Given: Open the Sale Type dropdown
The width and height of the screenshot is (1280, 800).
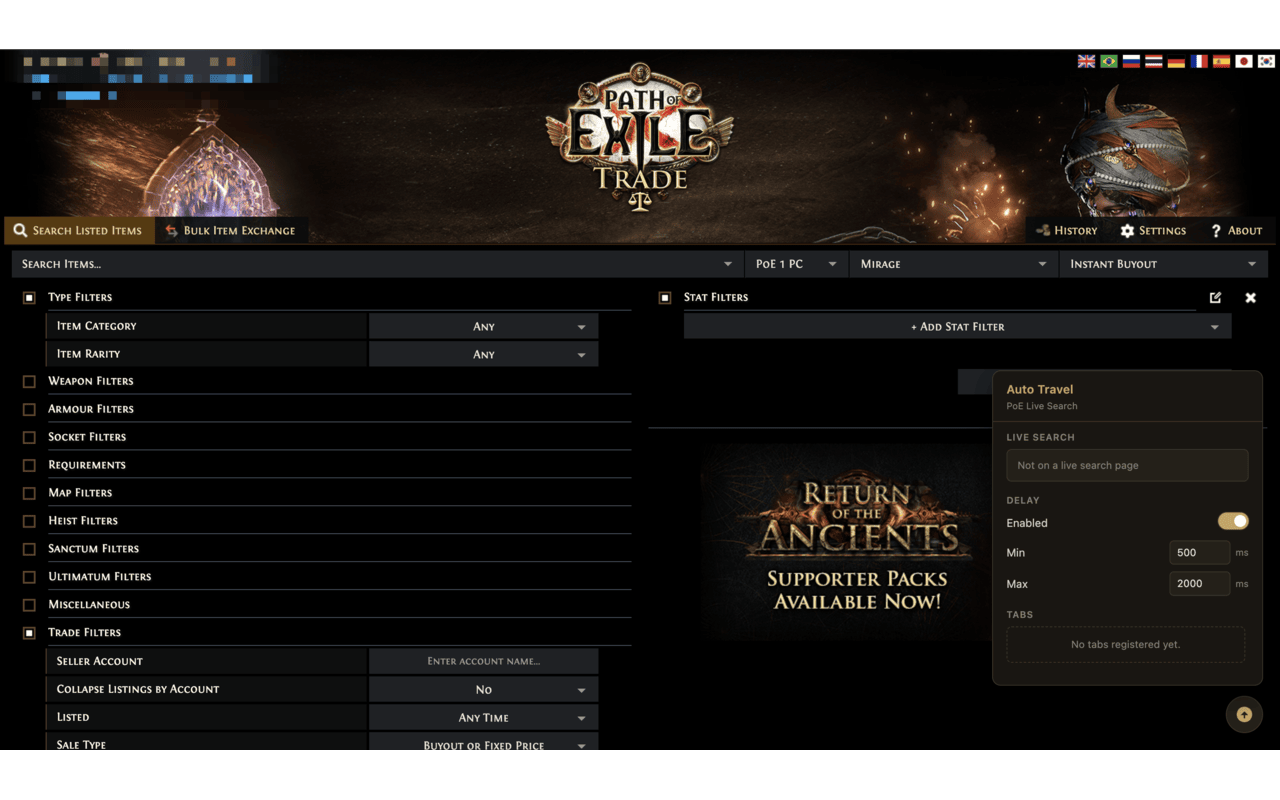Looking at the screenshot, I should pos(483,743).
